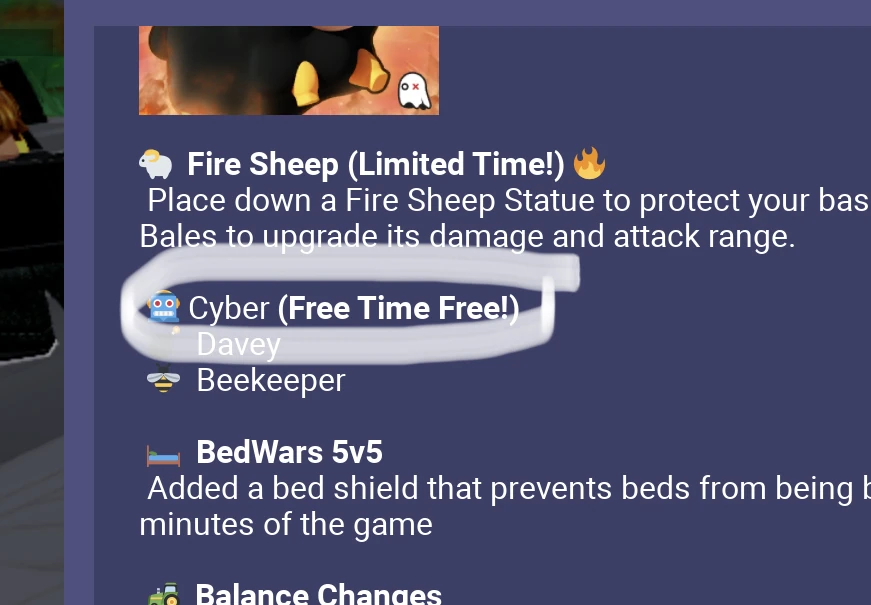Click the small icon left of Davey
This screenshot has height=605, width=871.
tap(176, 331)
